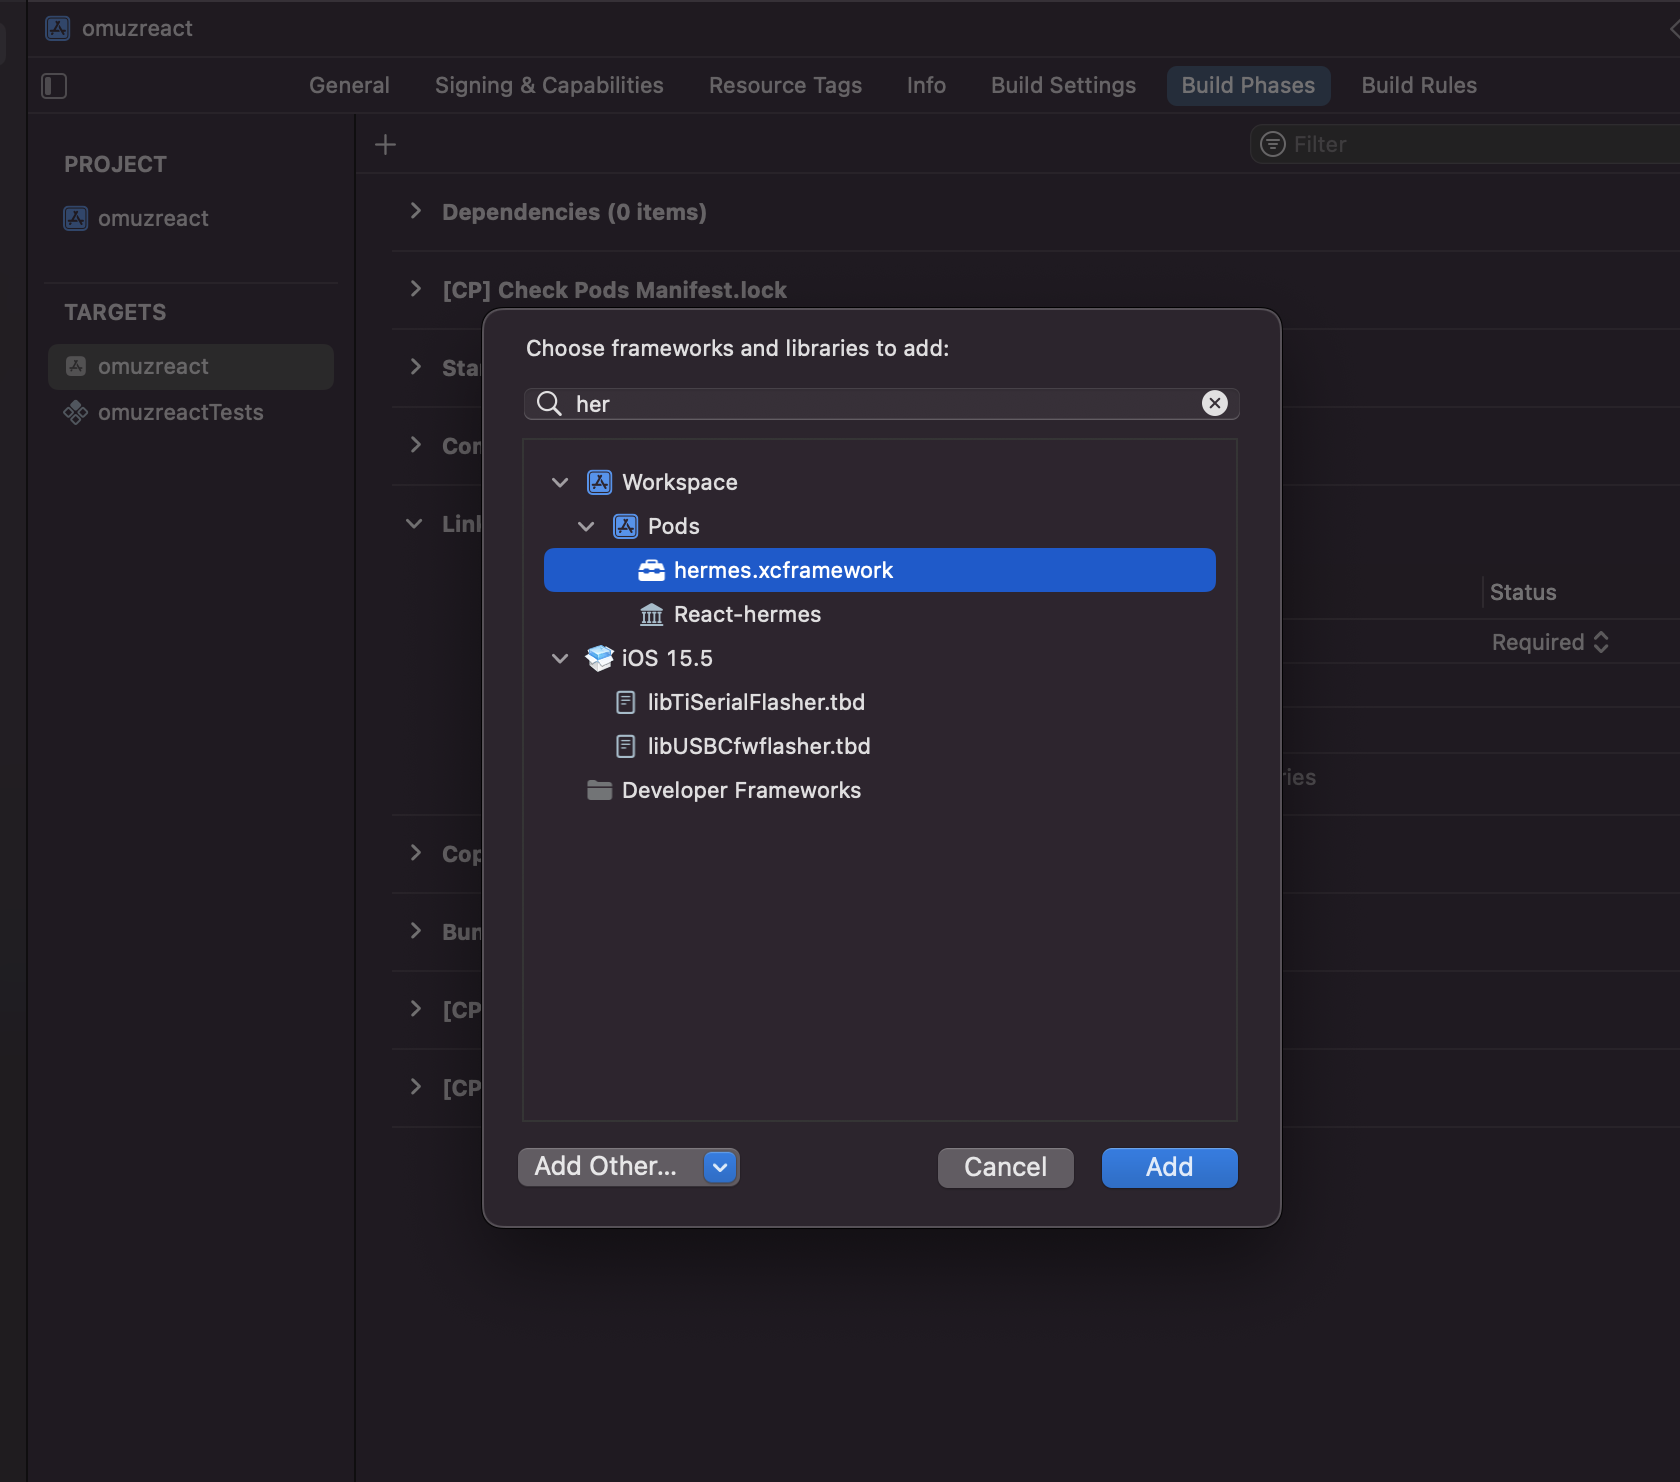Click the Developer Frameworks folder icon
Image resolution: width=1680 pixels, height=1482 pixels.
coord(599,790)
